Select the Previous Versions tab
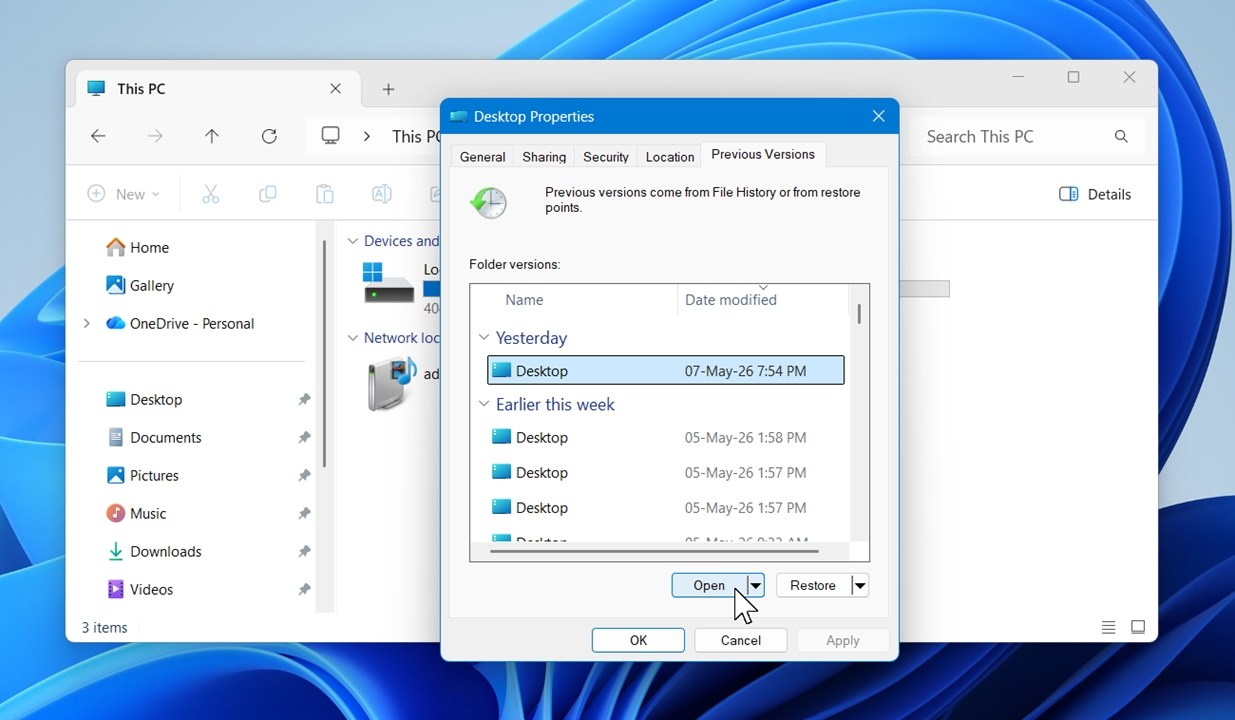1235x720 pixels. coord(763,154)
